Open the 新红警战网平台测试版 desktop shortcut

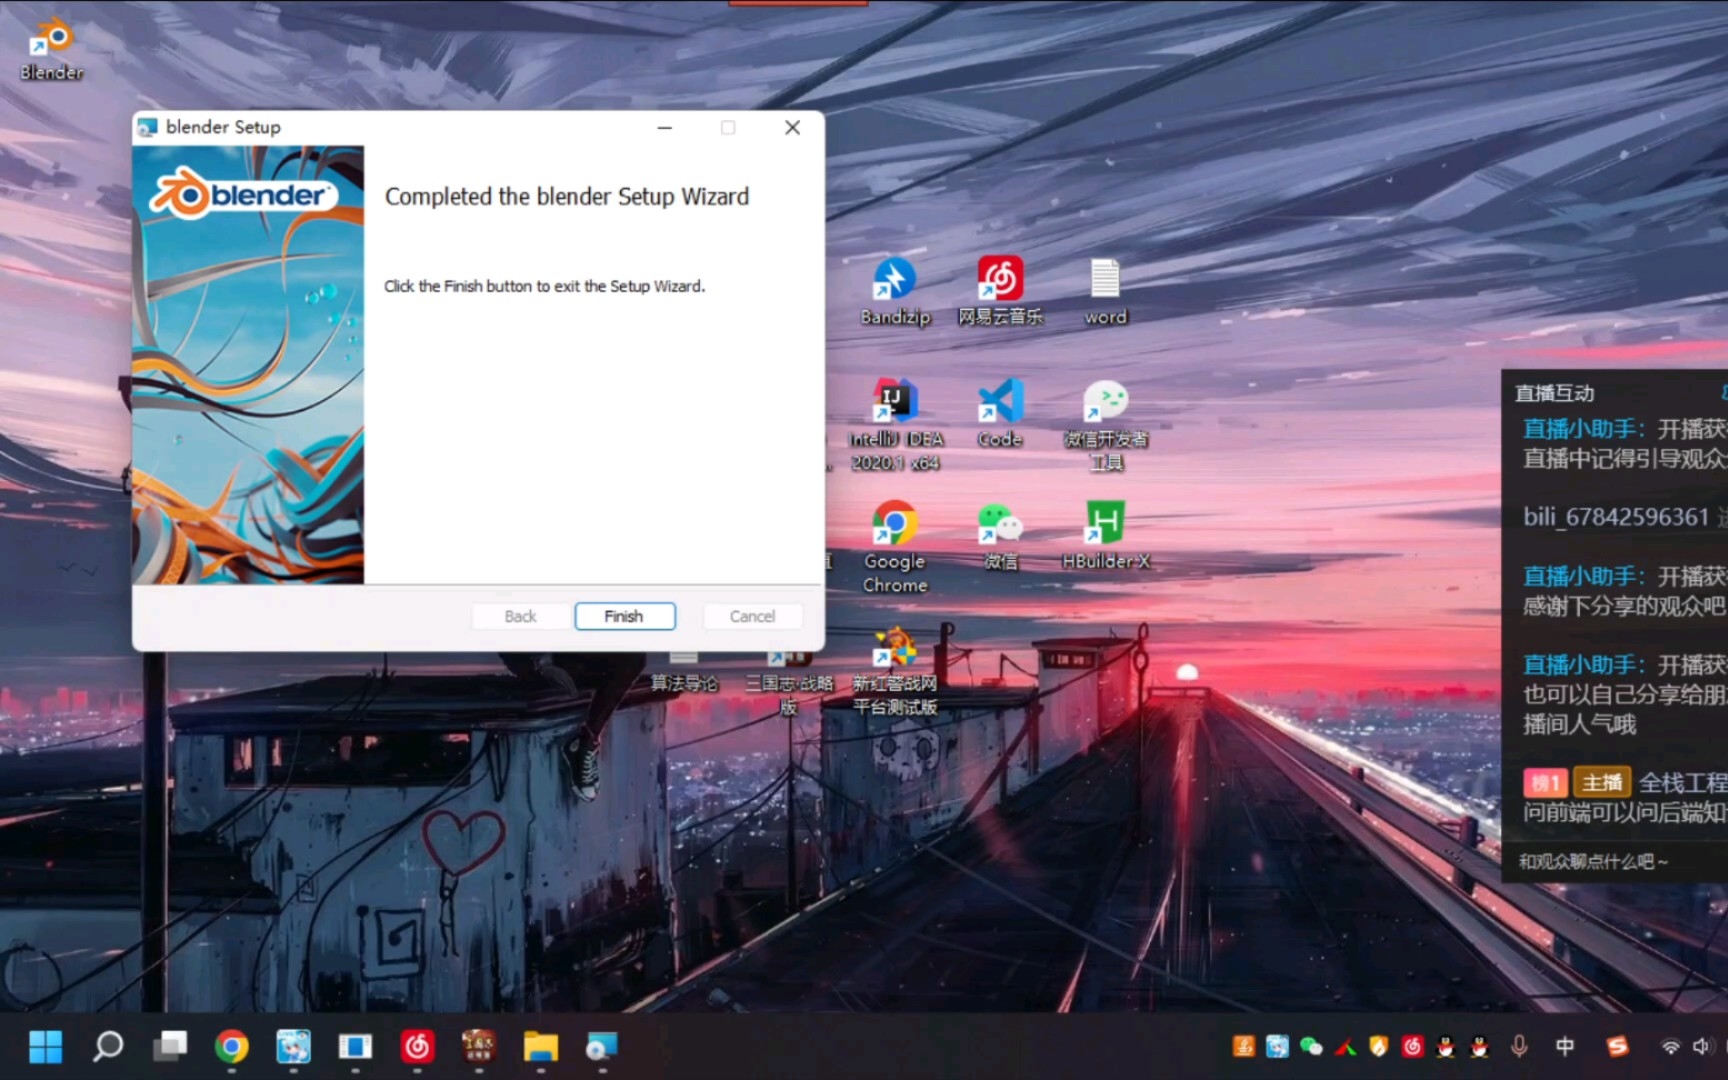click(895, 670)
